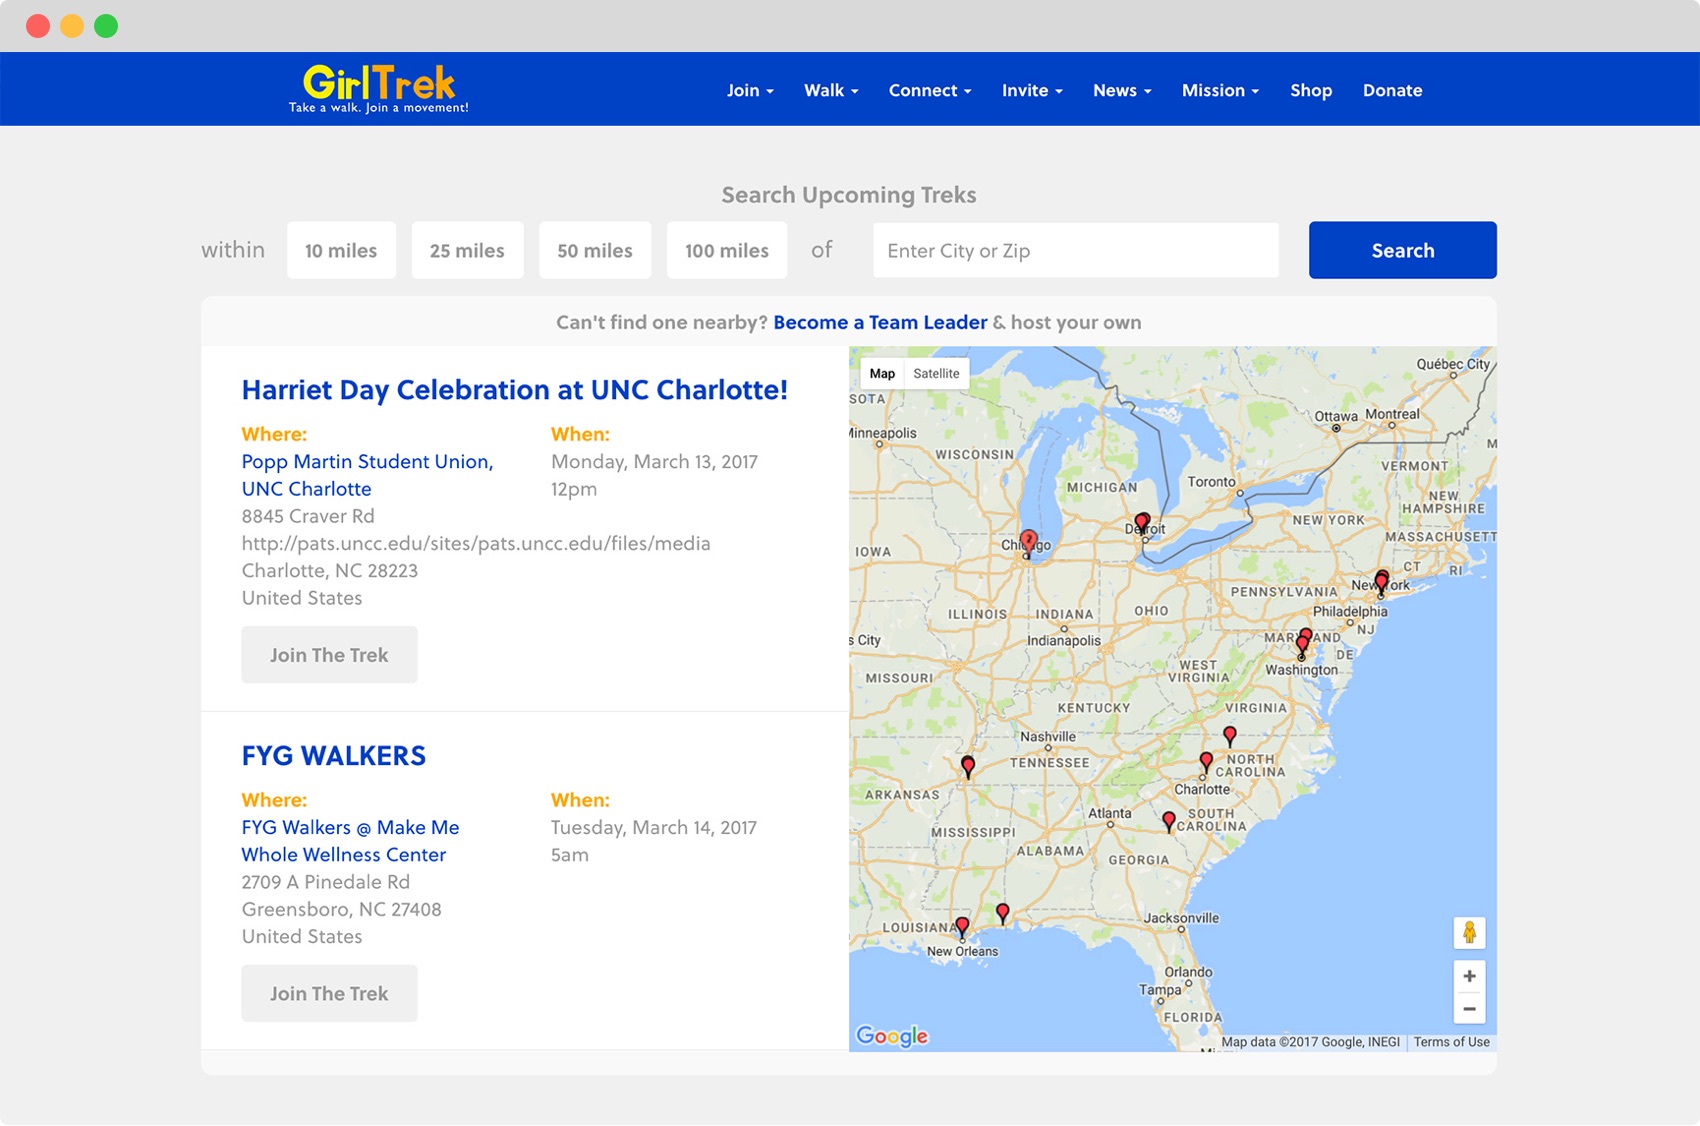Image resolution: width=1700 pixels, height=1126 pixels.
Task: Zoom out the map with minus
Action: (x=1469, y=1008)
